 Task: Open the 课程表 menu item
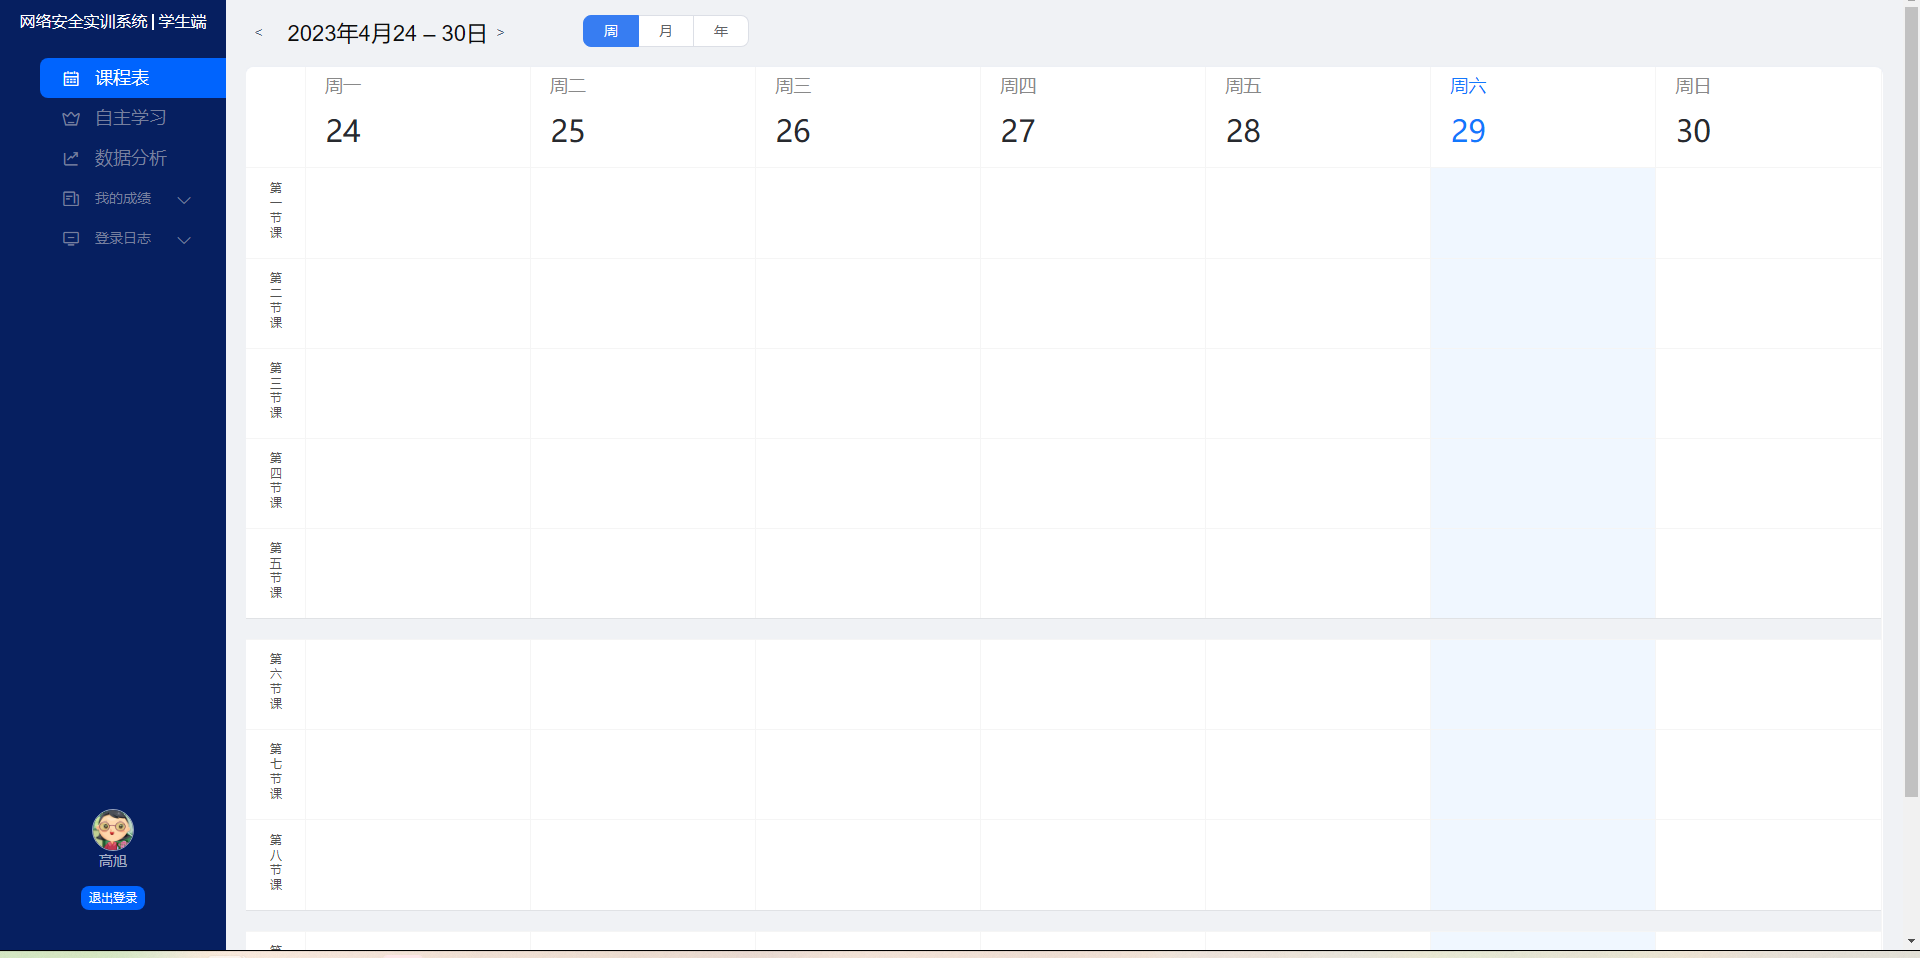tap(133, 78)
